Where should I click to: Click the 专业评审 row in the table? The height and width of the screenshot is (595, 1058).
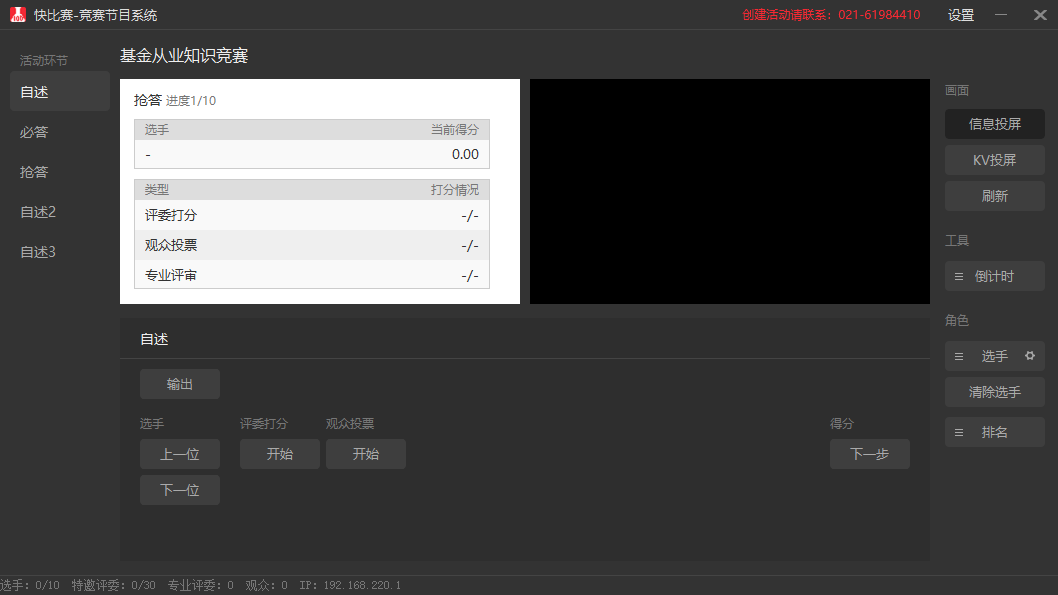coord(312,275)
